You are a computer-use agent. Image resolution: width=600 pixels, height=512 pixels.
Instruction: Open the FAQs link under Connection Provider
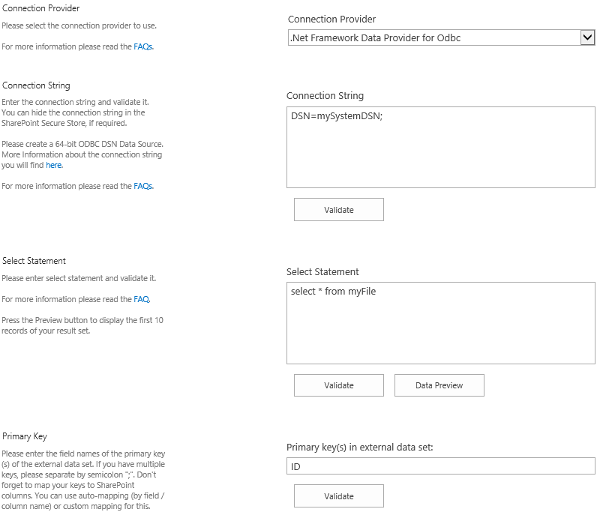tap(143, 46)
